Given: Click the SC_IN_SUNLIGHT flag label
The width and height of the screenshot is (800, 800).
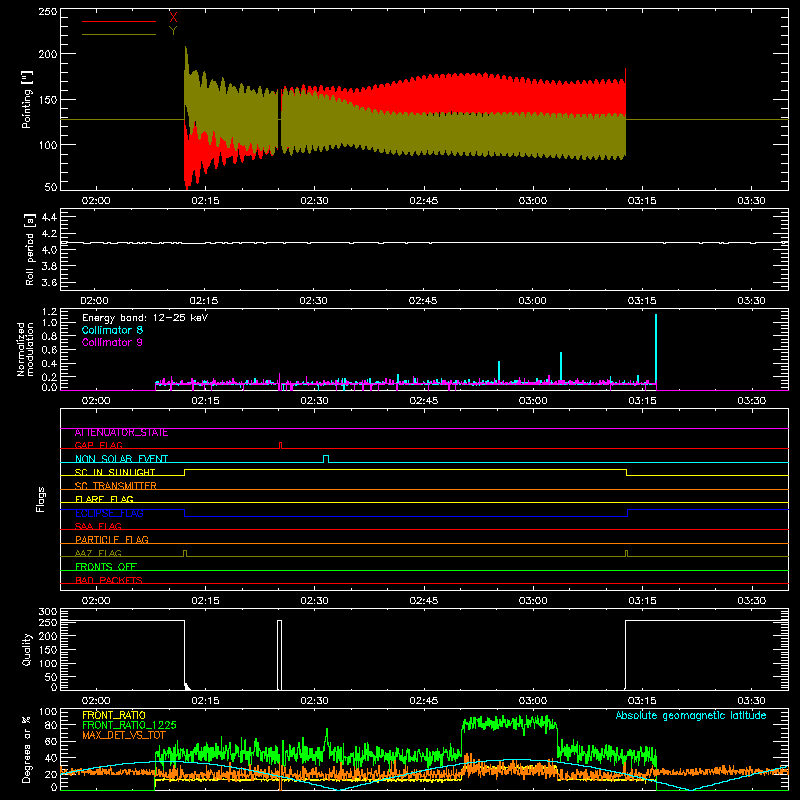Looking at the screenshot, I should 115,472.
